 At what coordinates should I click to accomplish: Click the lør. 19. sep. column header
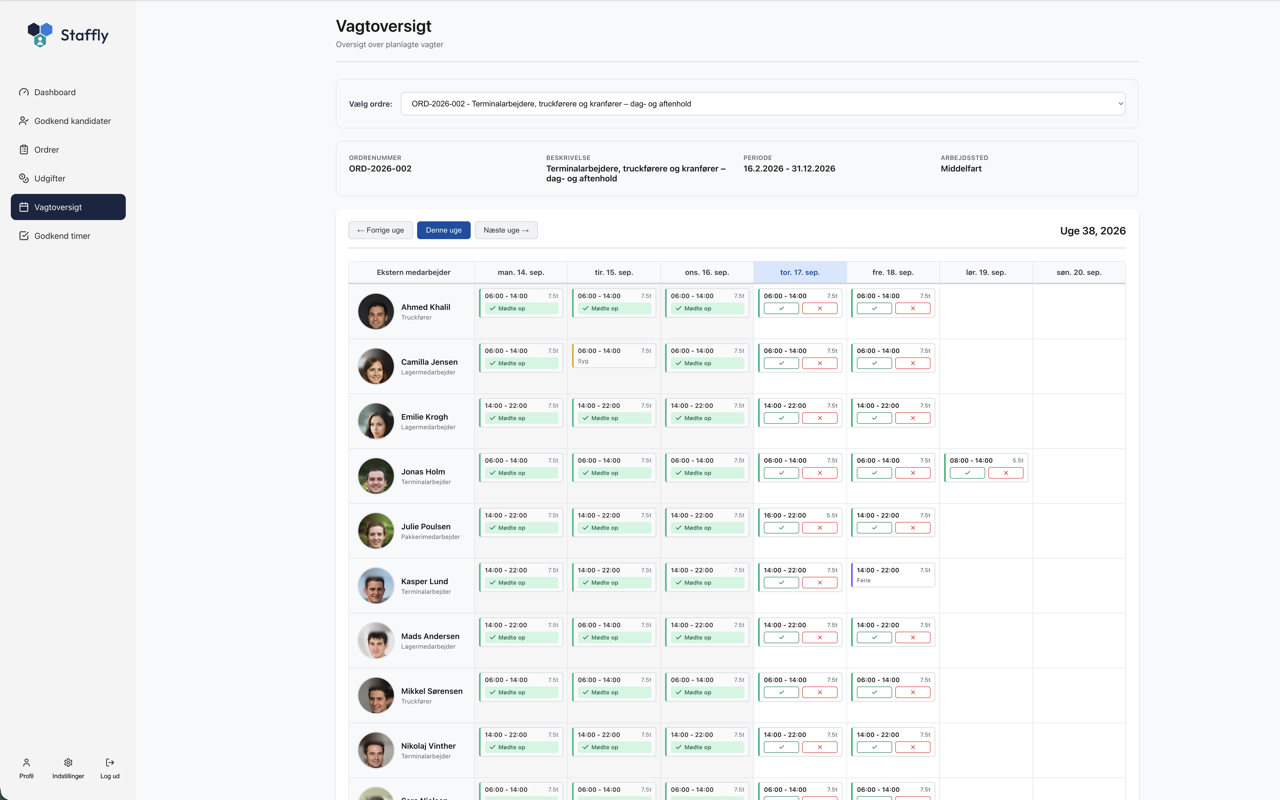click(986, 272)
